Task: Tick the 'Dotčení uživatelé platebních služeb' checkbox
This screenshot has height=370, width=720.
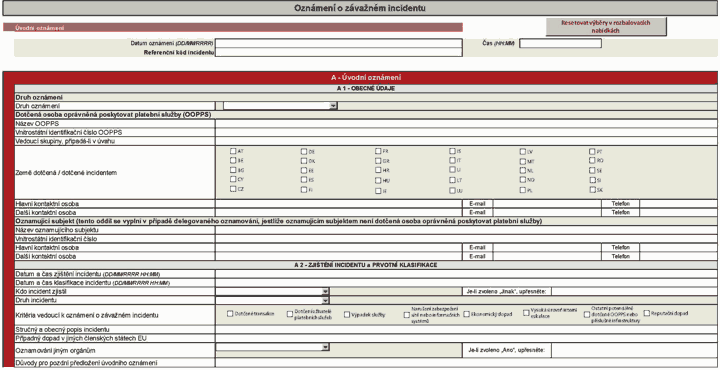Action: click(x=290, y=314)
